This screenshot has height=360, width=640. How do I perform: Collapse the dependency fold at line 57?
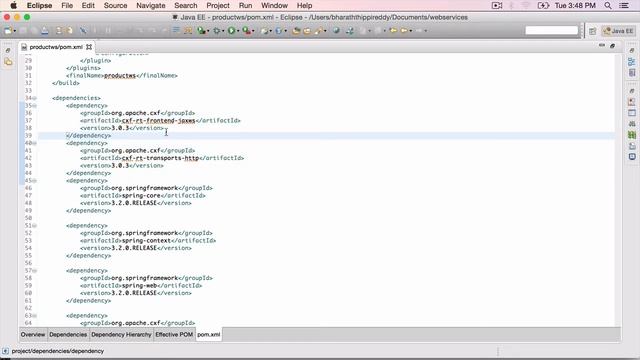coord(35,271)
